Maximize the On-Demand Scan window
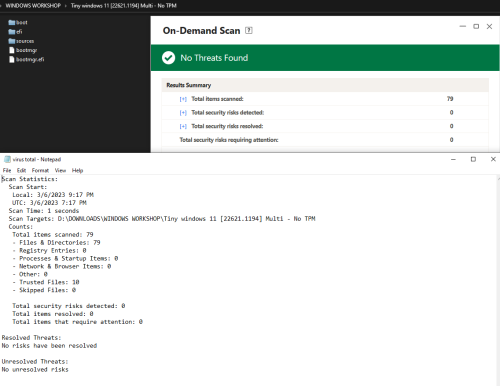The width and height of the screenshot is (500, 386). (x=476, y=26)
